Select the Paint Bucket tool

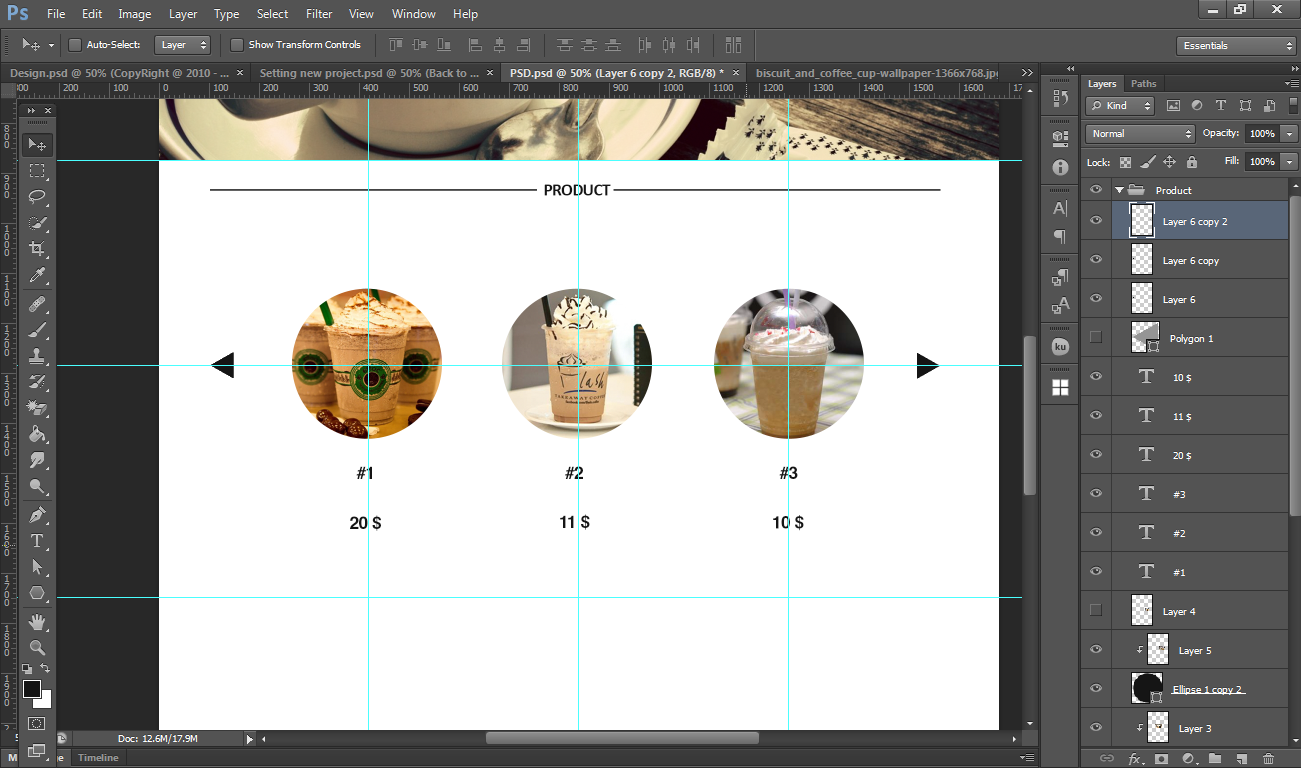(x=37, y=435)
